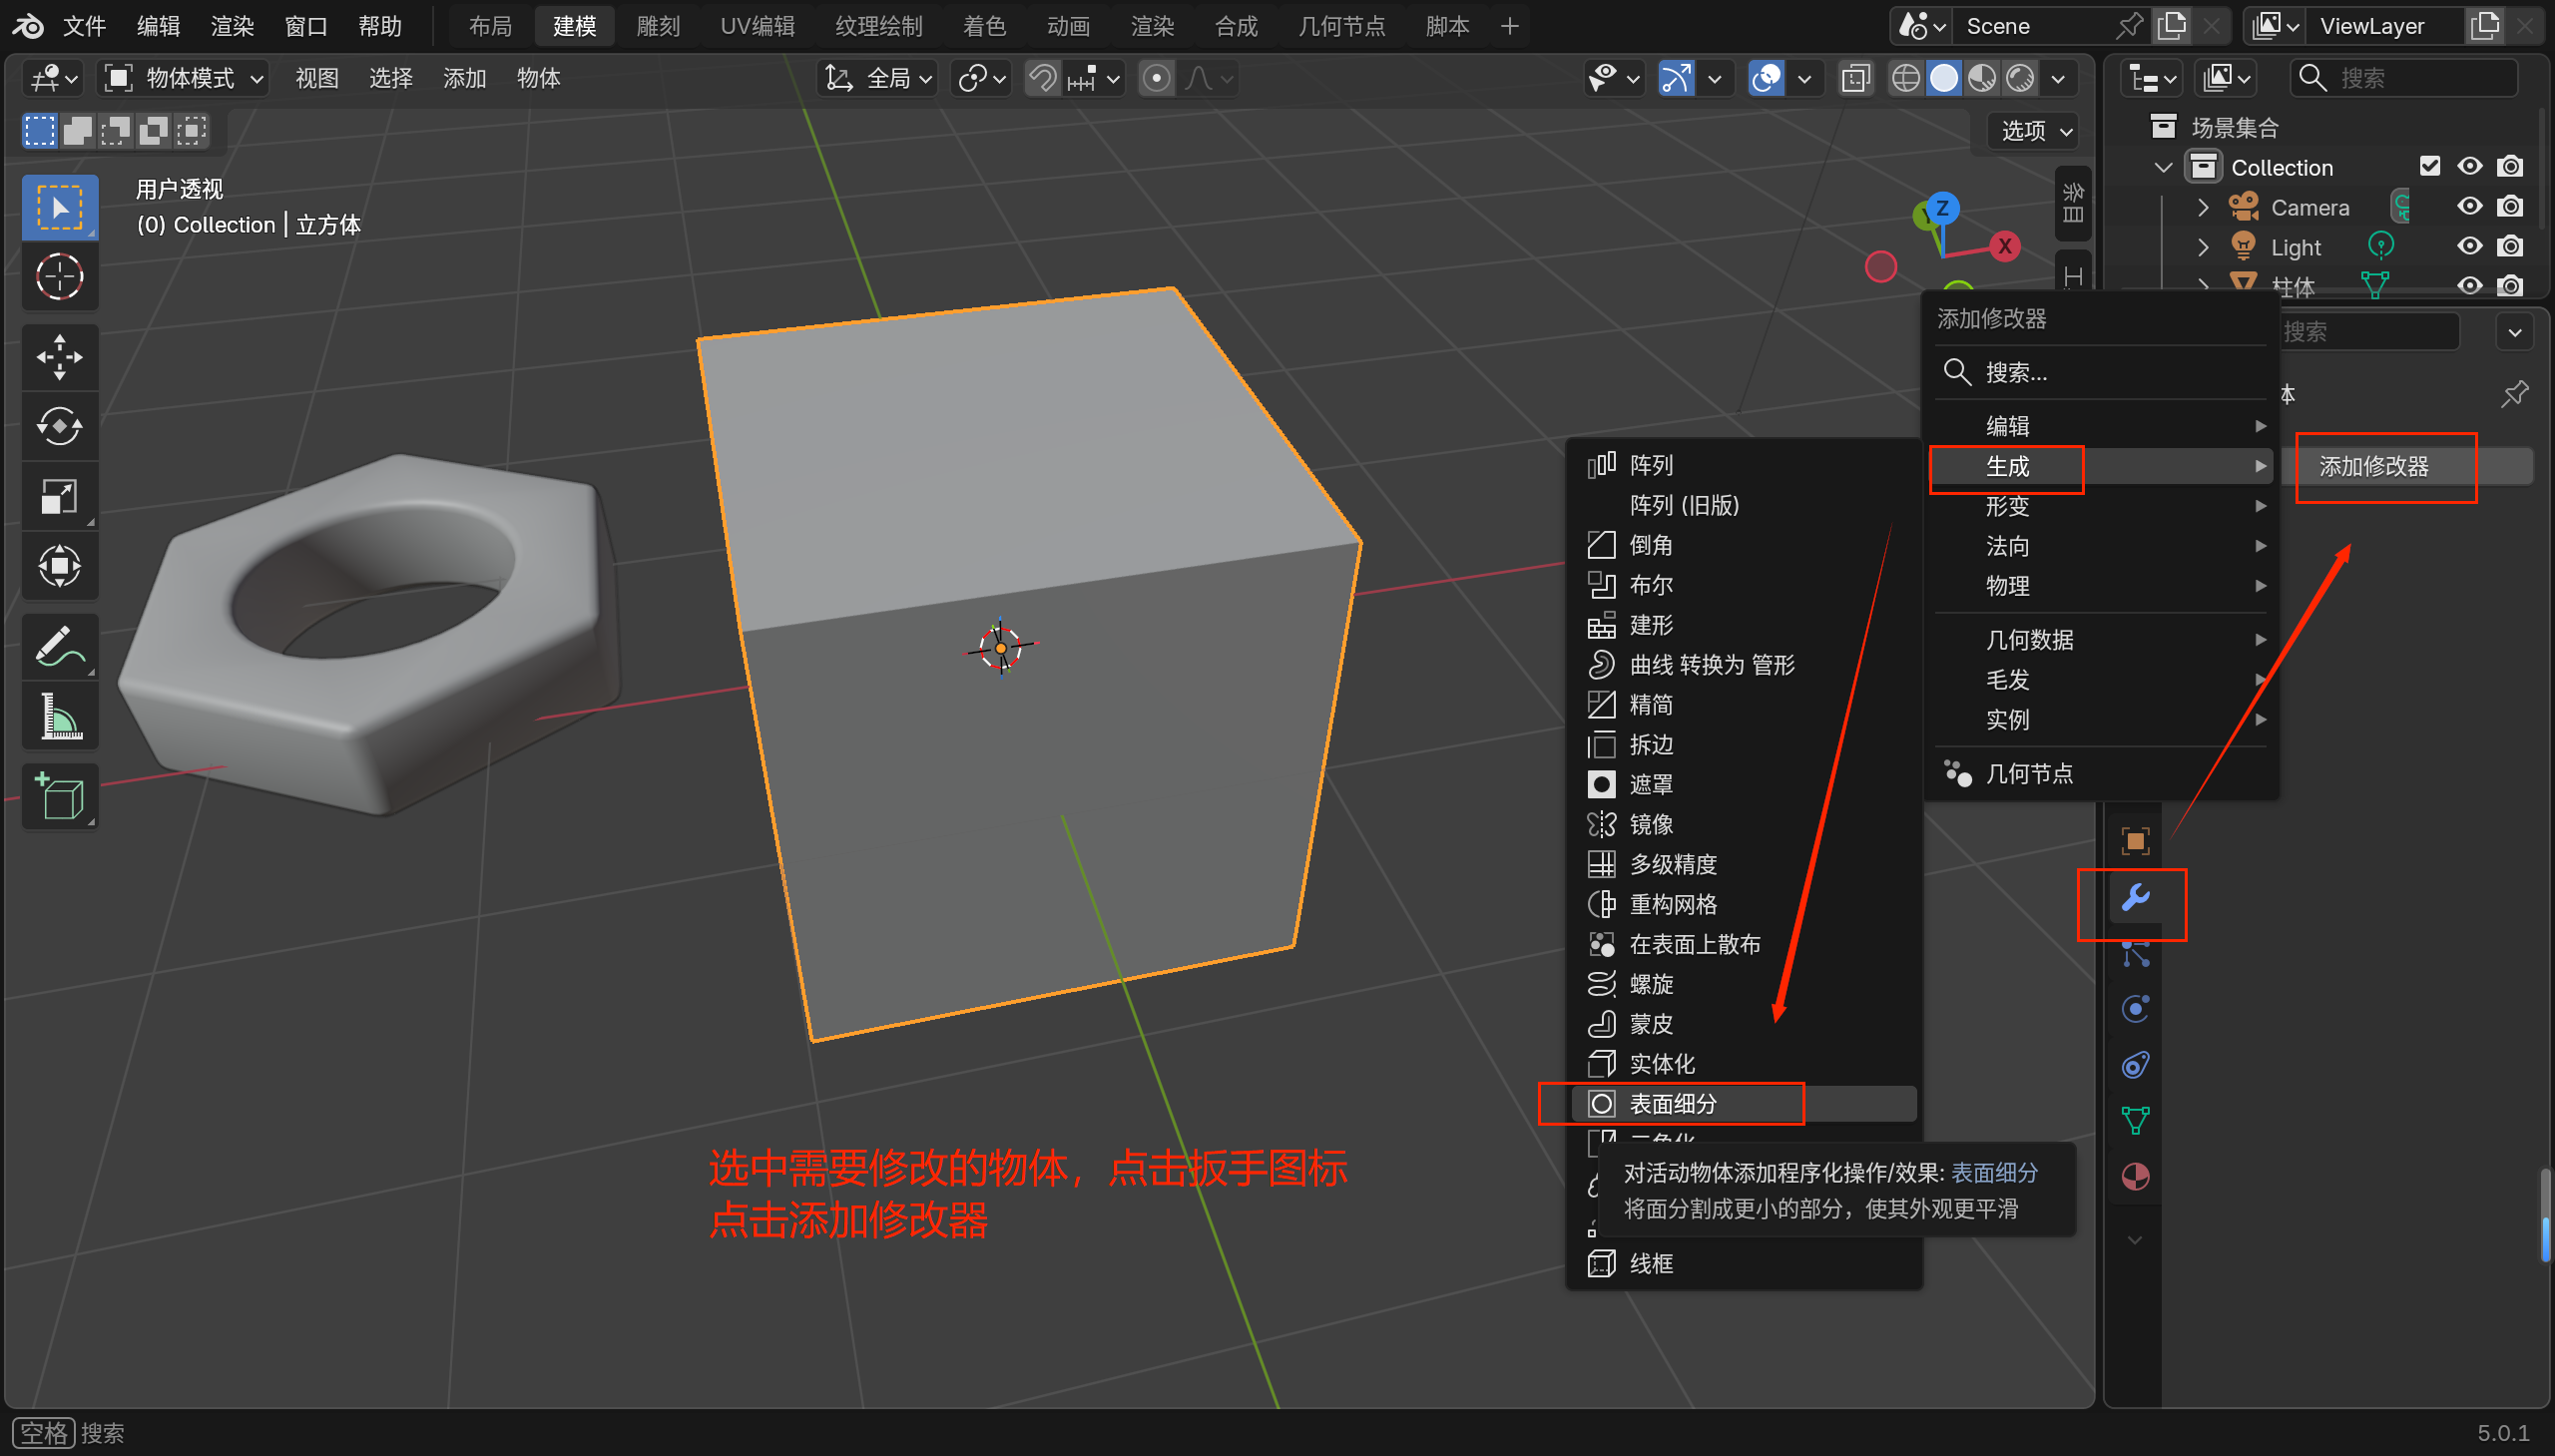Click the red X axis gizmo

[2004, 246]
